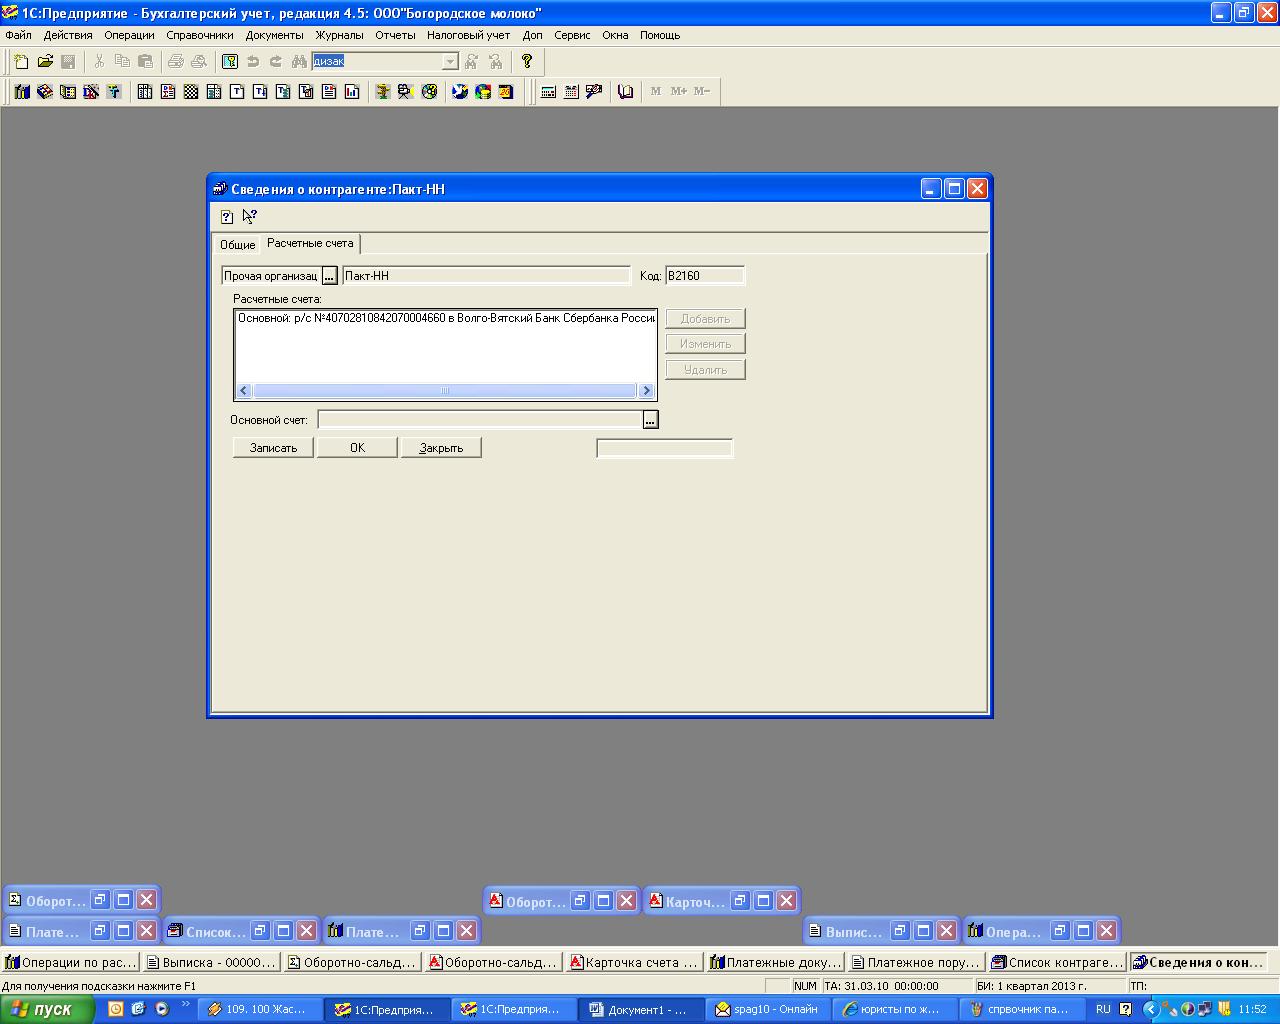Click the Записать button
1280x1024 pixels.
[273, 448]
